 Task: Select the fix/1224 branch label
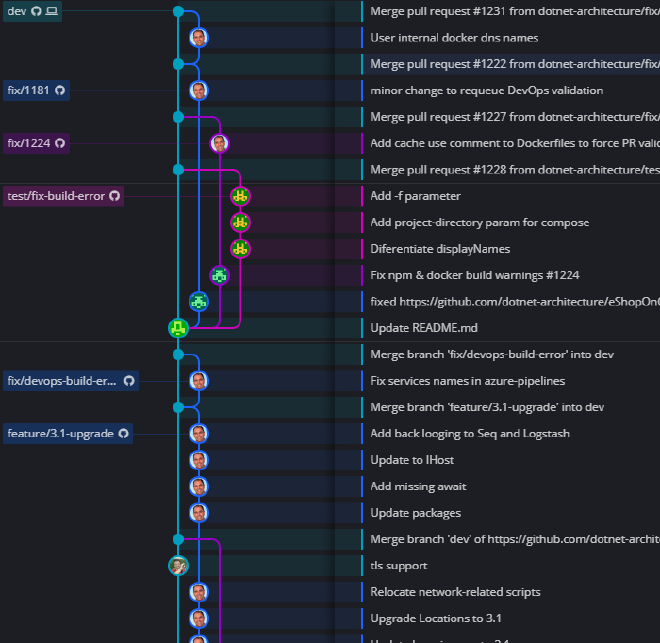point(28,143)
